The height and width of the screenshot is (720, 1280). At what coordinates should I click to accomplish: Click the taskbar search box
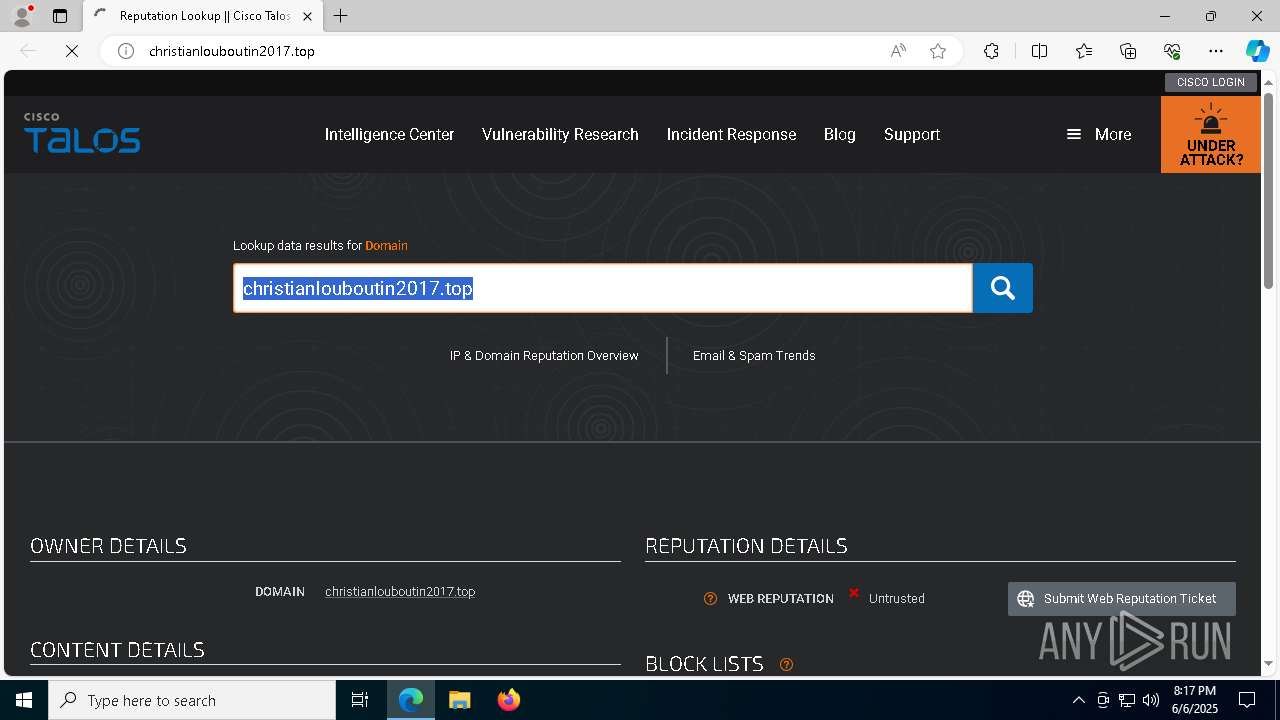point(192,700)
